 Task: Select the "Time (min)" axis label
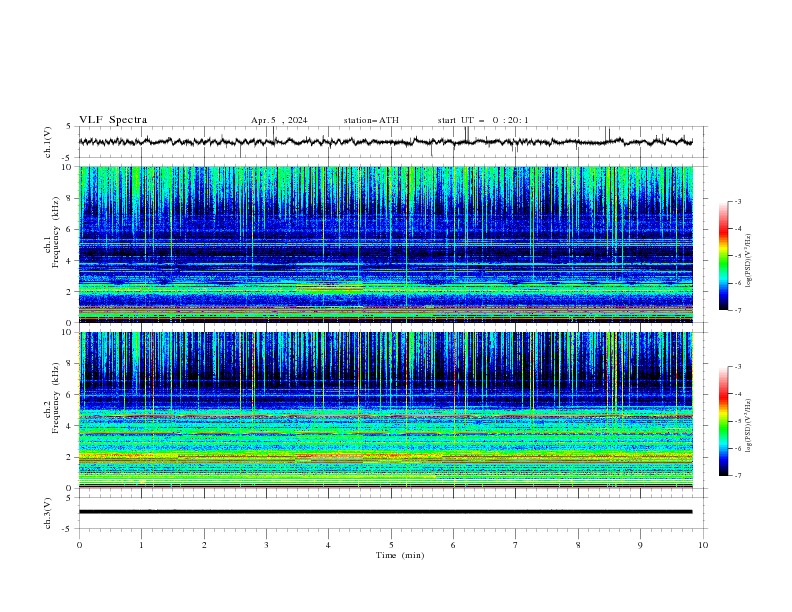[400, 555]
